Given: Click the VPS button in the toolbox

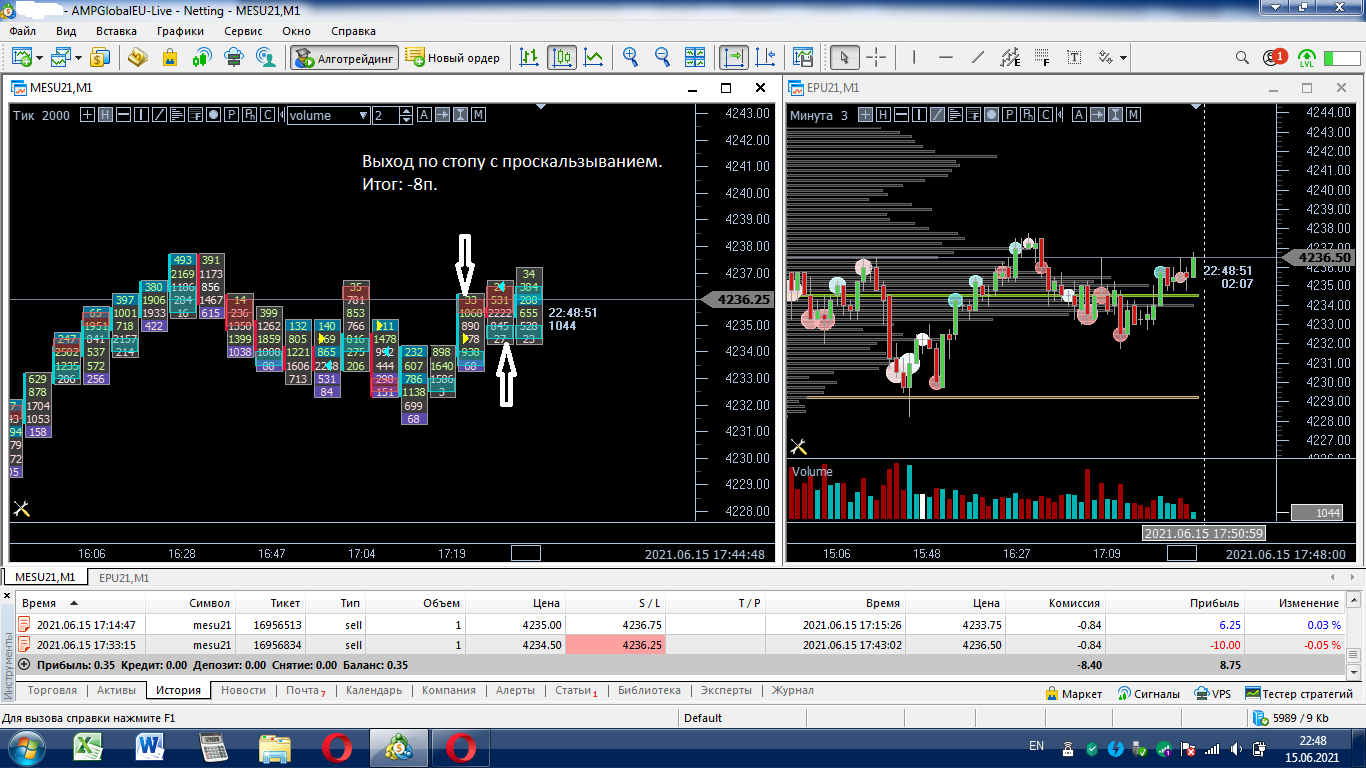Looking at the screenshot, I should pos(1213,693).
